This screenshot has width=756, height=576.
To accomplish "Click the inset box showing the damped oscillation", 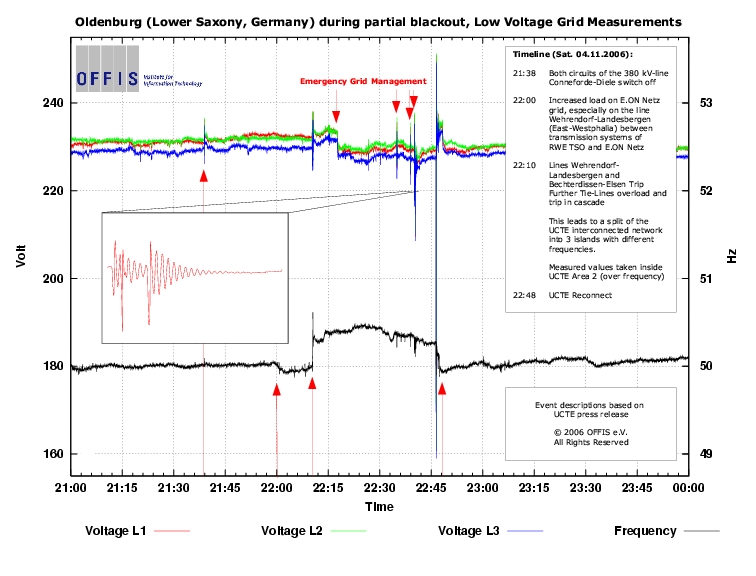I will tap(195, 269).
